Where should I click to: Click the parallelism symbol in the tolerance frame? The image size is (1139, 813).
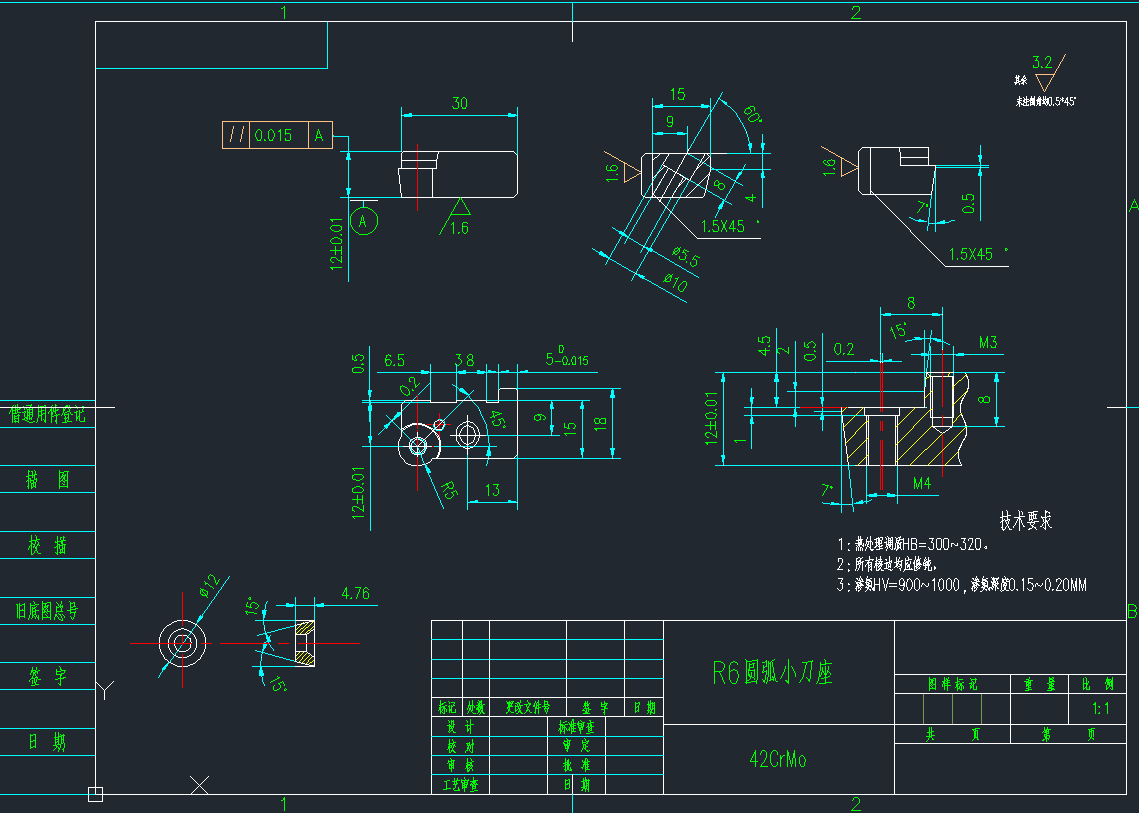[236, 136]
